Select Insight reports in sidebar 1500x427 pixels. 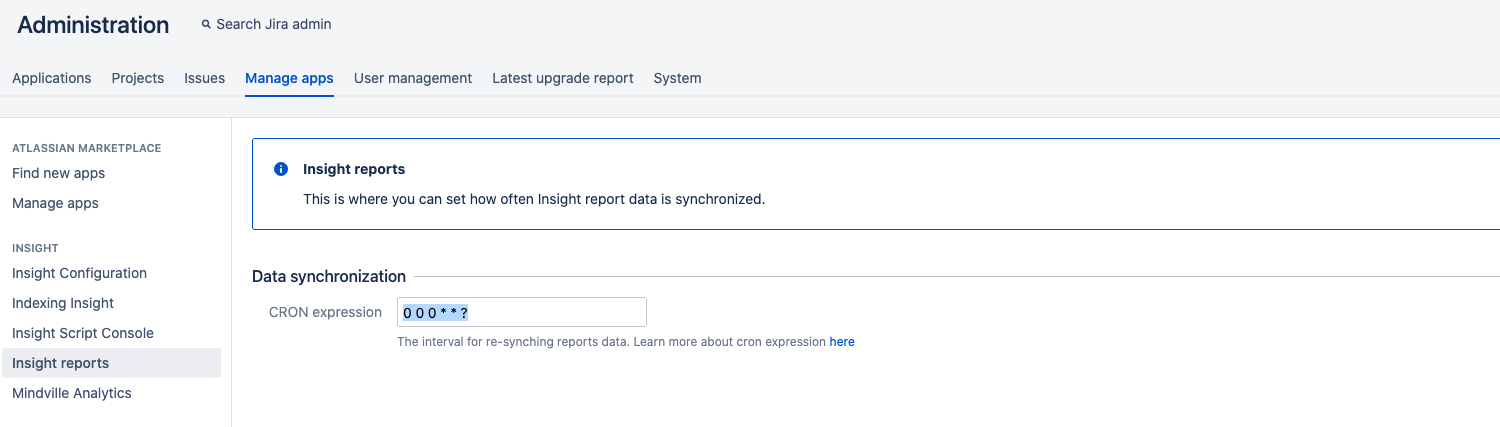[111, 363]
